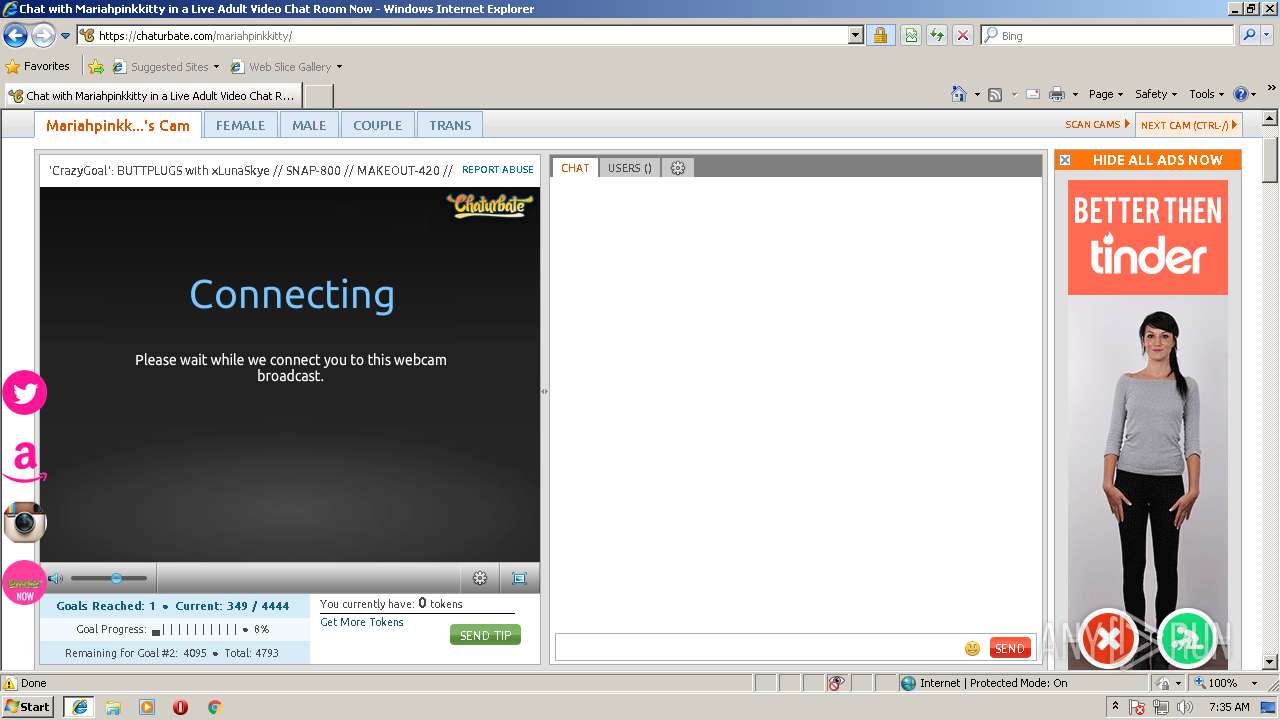Click the browser Back arrow button
Viewport: 1280px width, 720px height.
pyautogui.click(x=15, y=36)
